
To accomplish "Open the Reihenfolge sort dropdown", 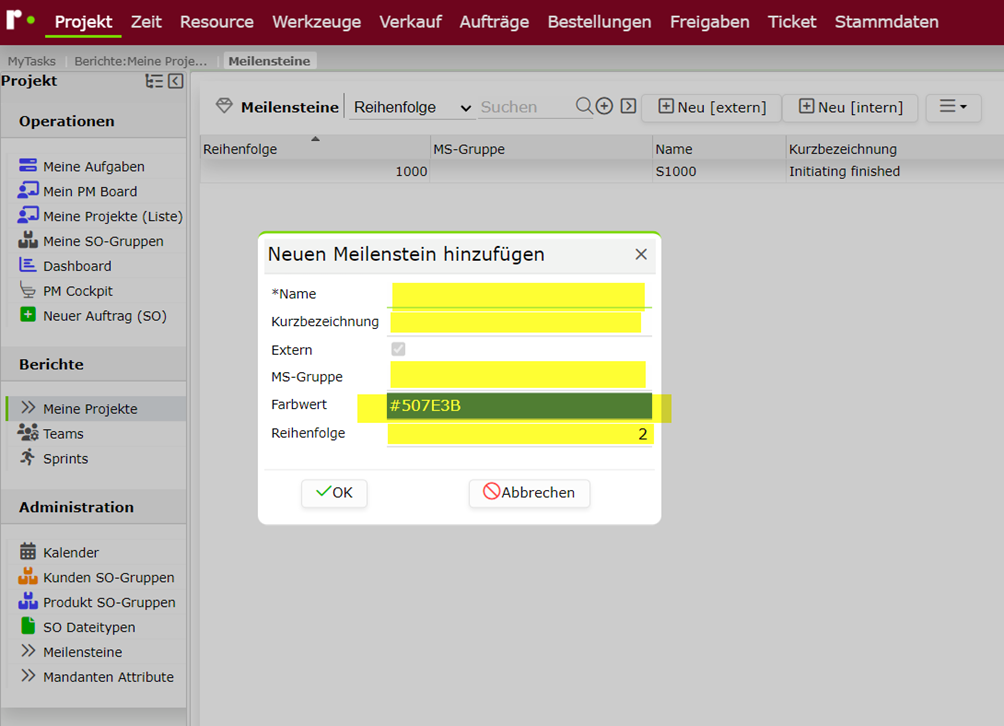I will [413, 107].
